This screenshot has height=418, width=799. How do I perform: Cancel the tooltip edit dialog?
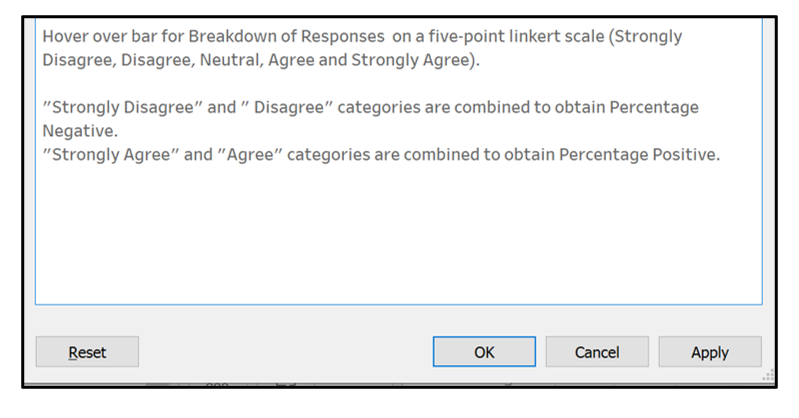tap(597, 352)
